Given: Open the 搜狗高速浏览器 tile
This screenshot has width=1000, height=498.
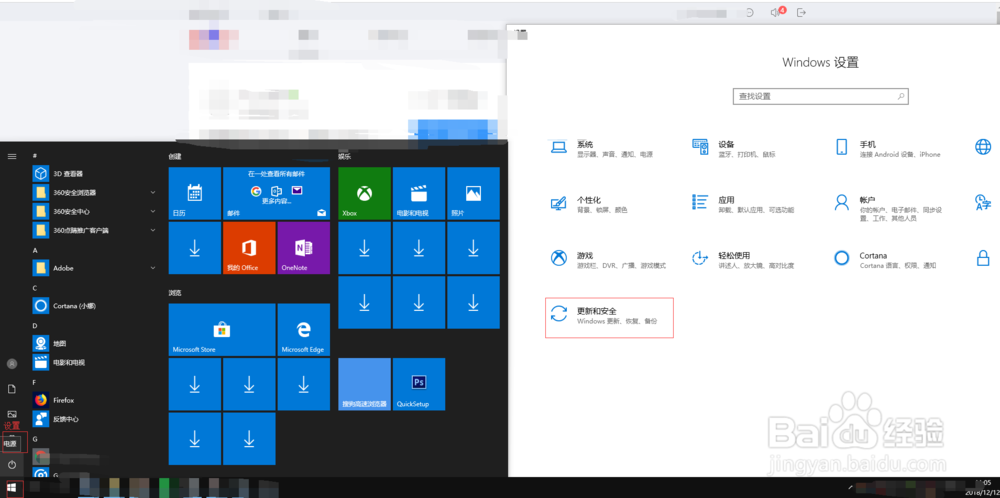Looking at the screenshot, I should click(x=364, y=384).
